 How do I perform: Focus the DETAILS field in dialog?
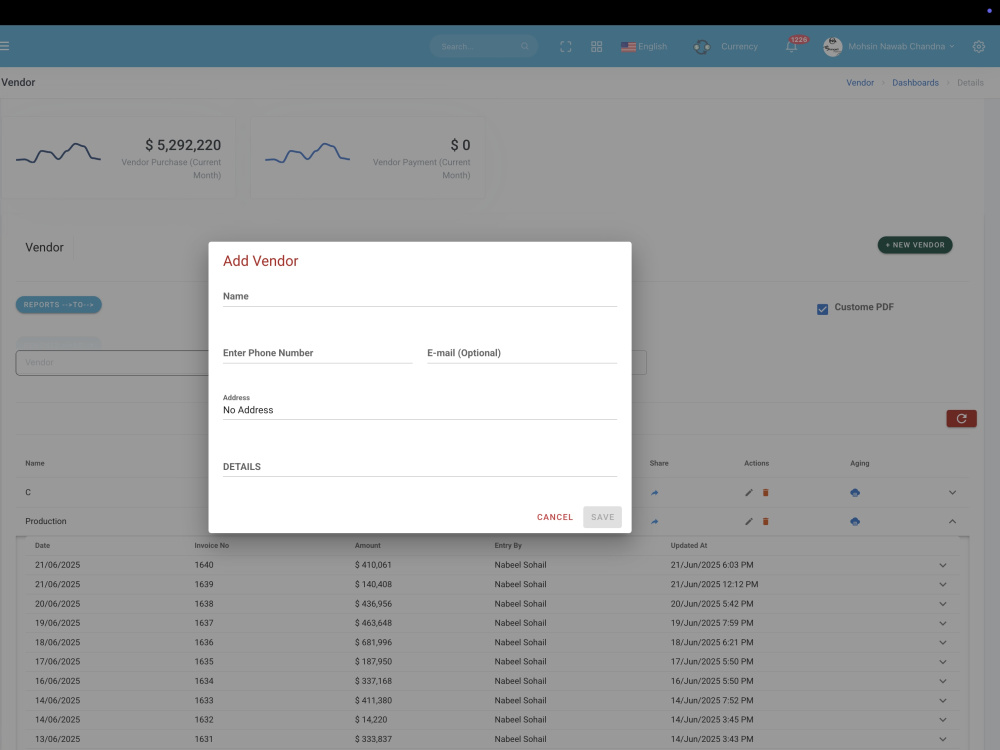click(420, 467)
